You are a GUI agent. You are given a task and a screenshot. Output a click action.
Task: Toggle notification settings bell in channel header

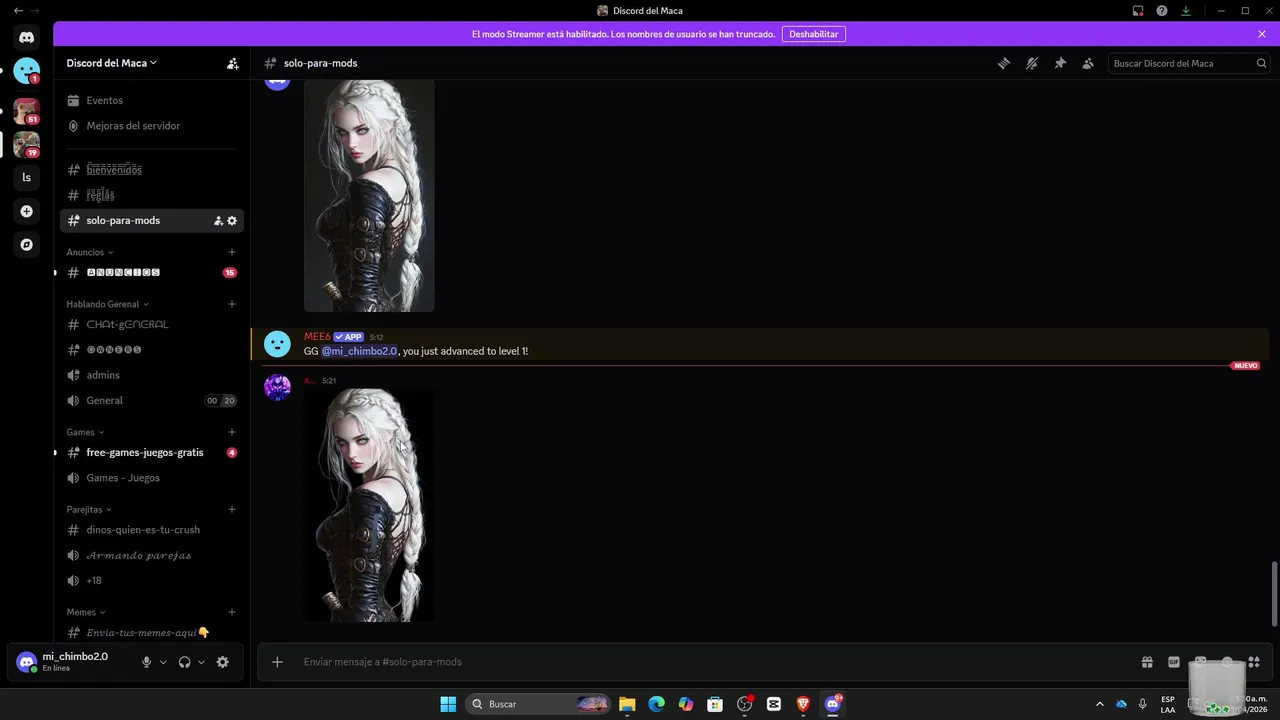[1032, 63]
